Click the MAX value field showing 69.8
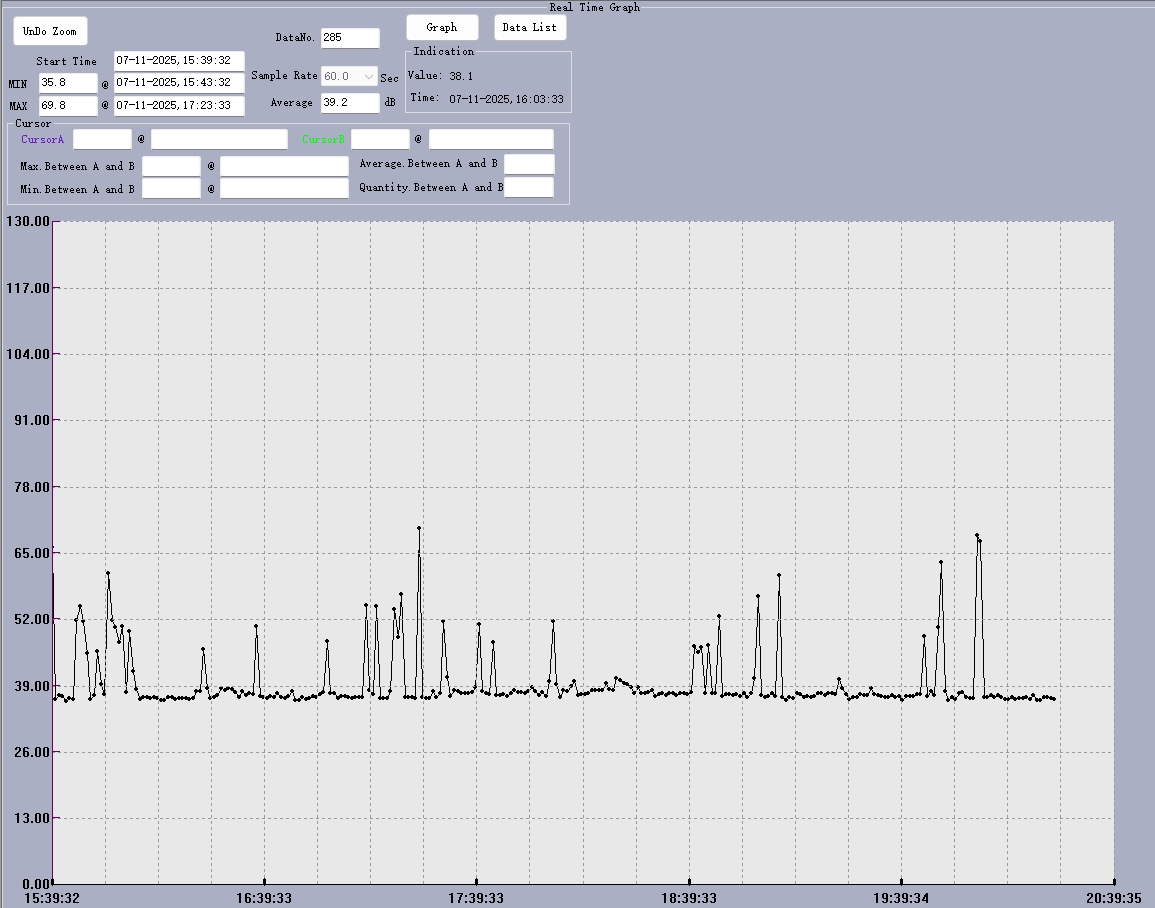The image size is (1155, 908). point(68,105)
